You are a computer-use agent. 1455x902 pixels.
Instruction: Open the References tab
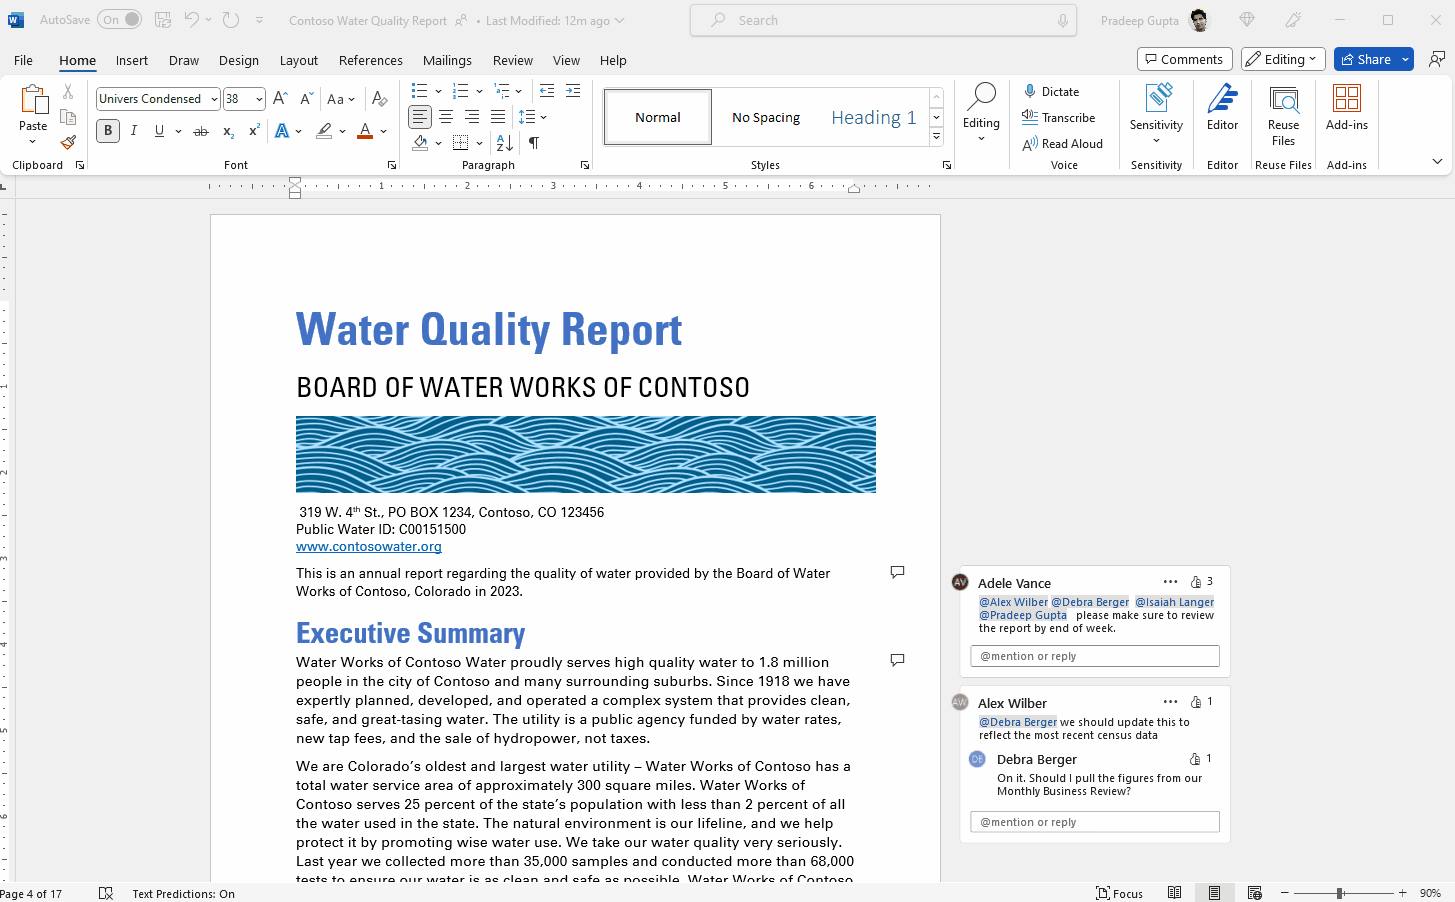(x=370, y=60)
